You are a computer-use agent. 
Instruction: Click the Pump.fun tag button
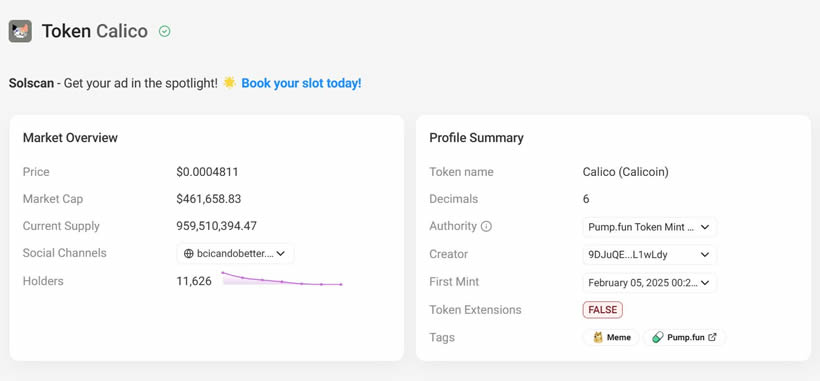[685, 338]
